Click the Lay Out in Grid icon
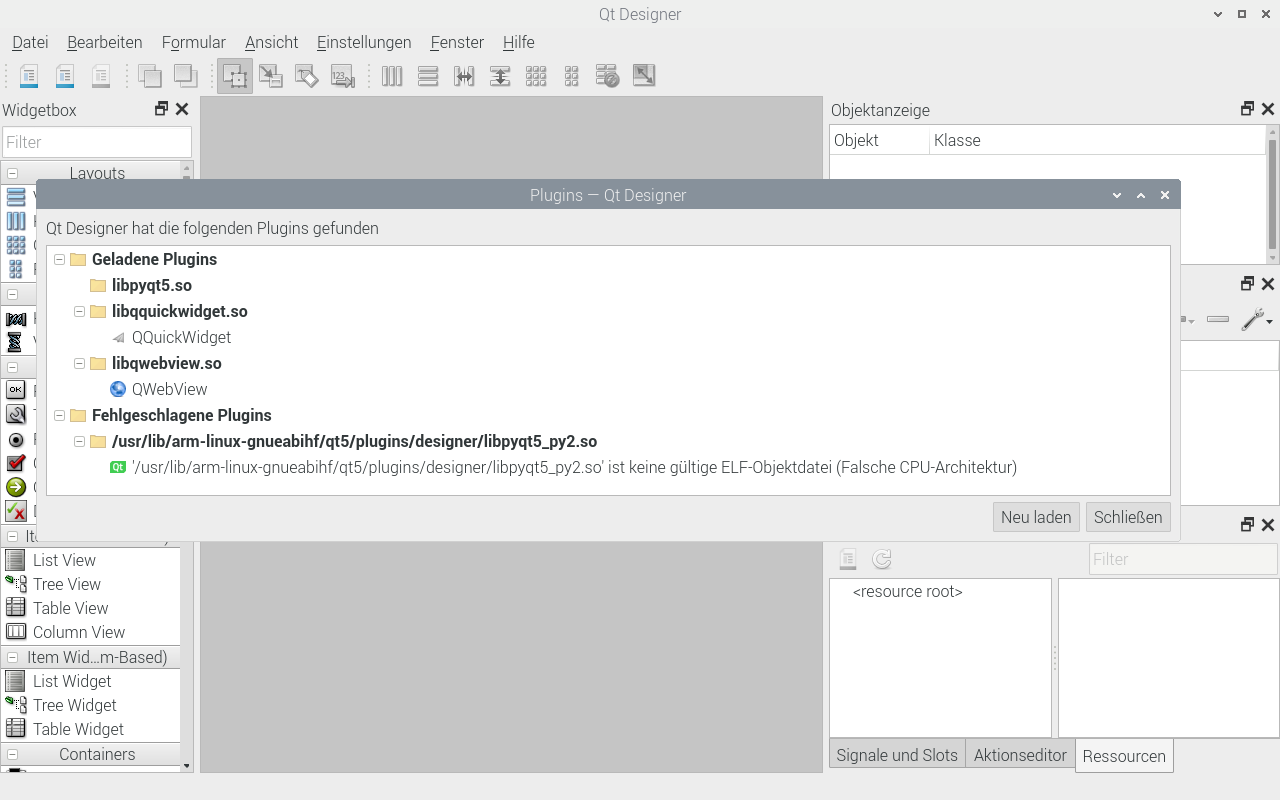Image resolution: width=1280 pixels, height=800 pixels. pyautogui.click(x=536, y=76)
